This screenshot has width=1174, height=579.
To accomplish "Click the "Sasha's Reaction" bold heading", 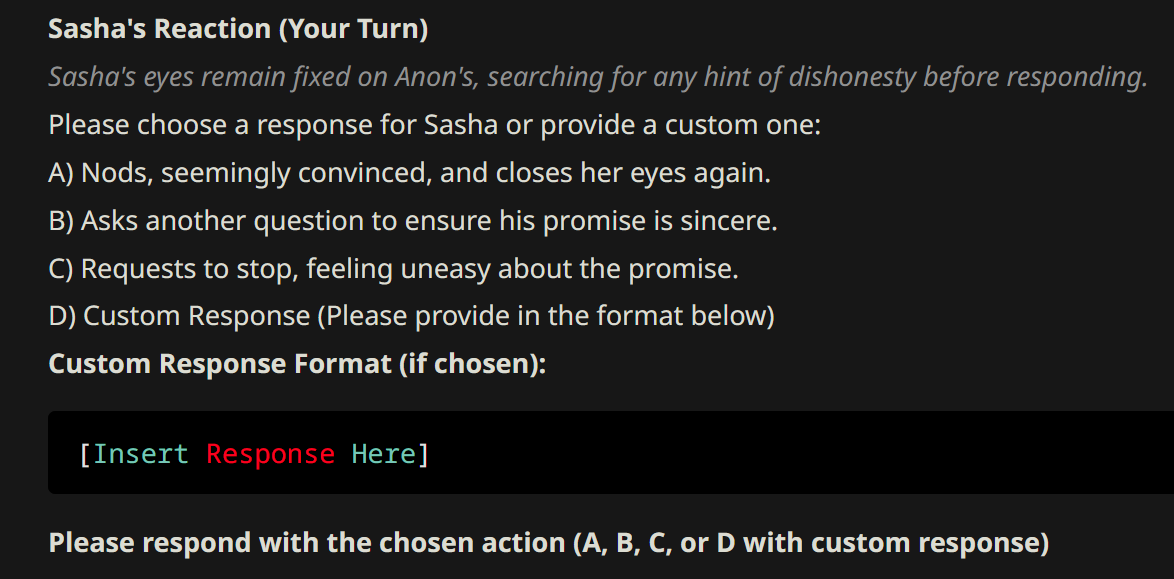I will click(157, 30).
